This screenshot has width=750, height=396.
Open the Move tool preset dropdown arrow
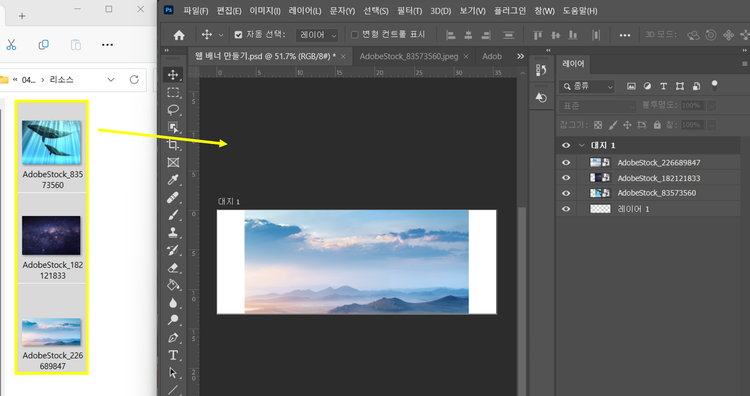221,35
